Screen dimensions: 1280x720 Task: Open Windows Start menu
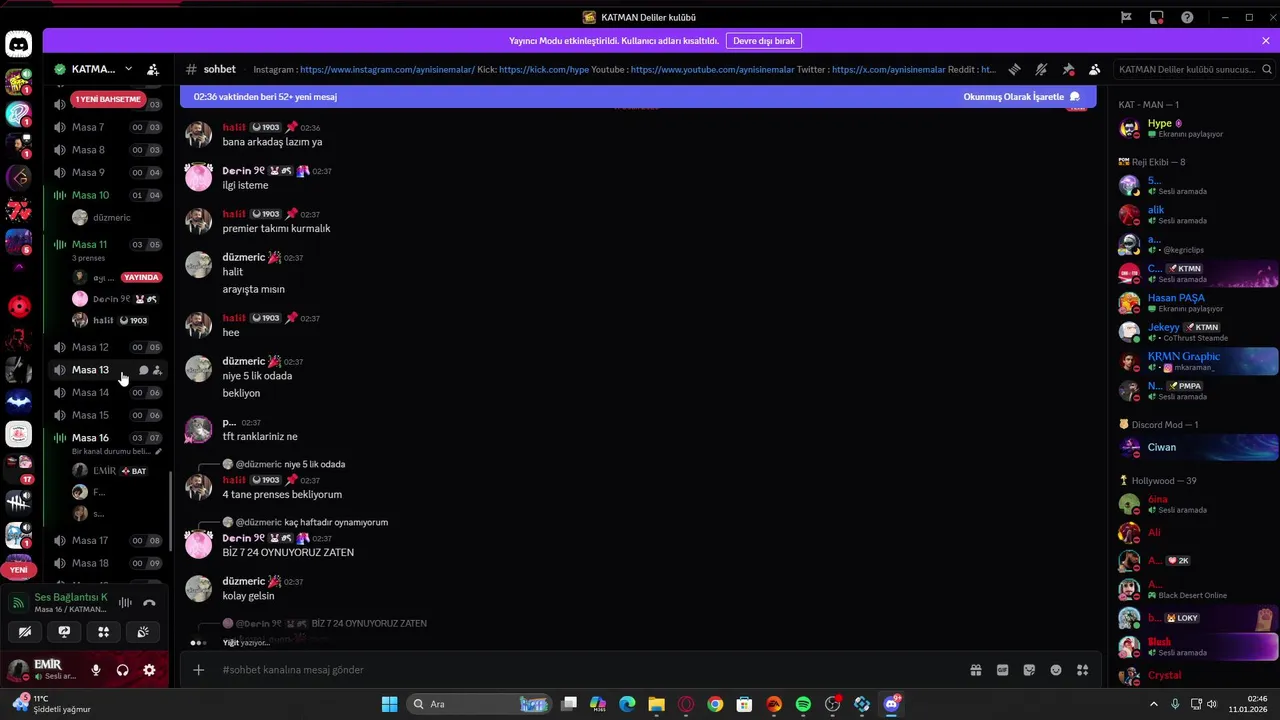389,704
